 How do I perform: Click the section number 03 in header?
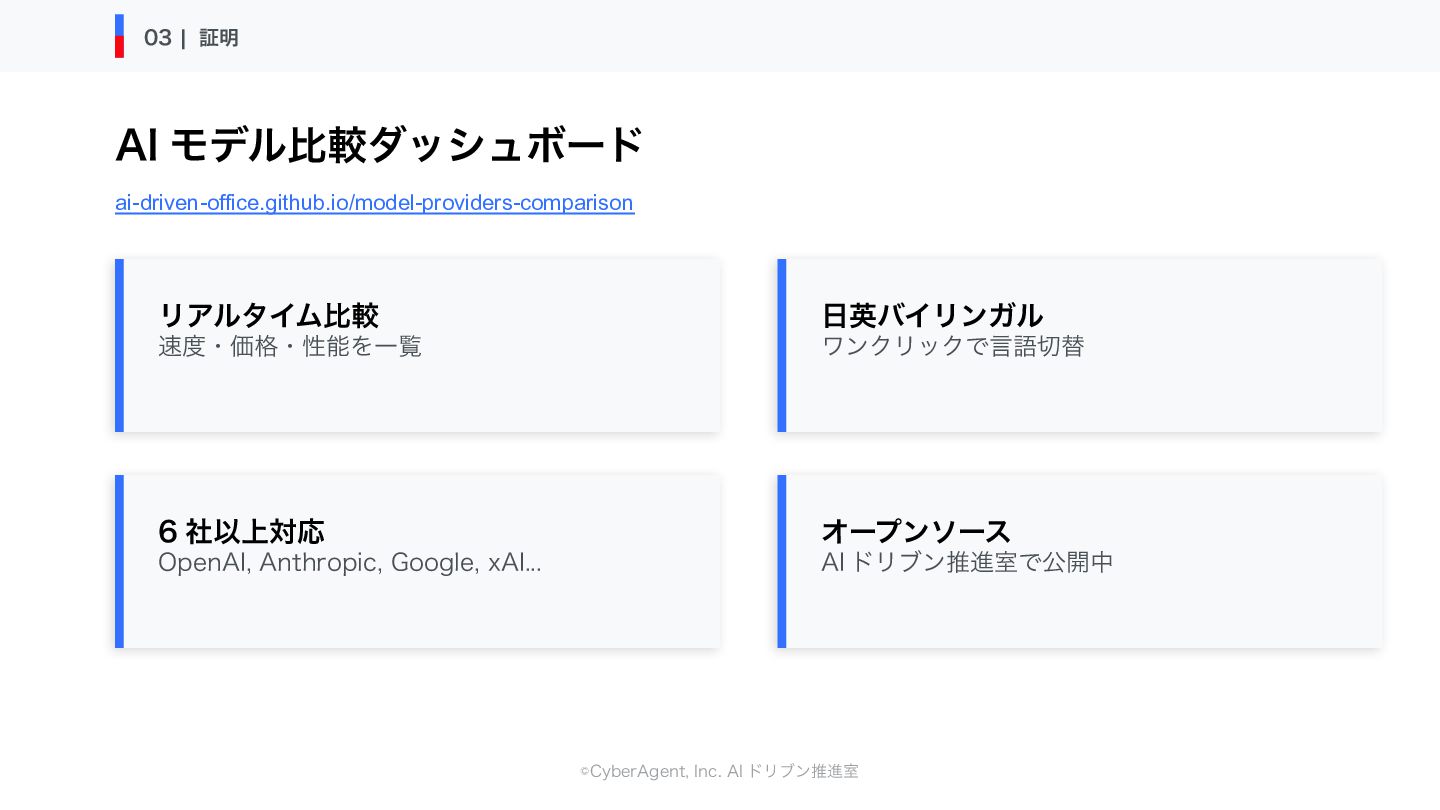[x=157, y=38]
